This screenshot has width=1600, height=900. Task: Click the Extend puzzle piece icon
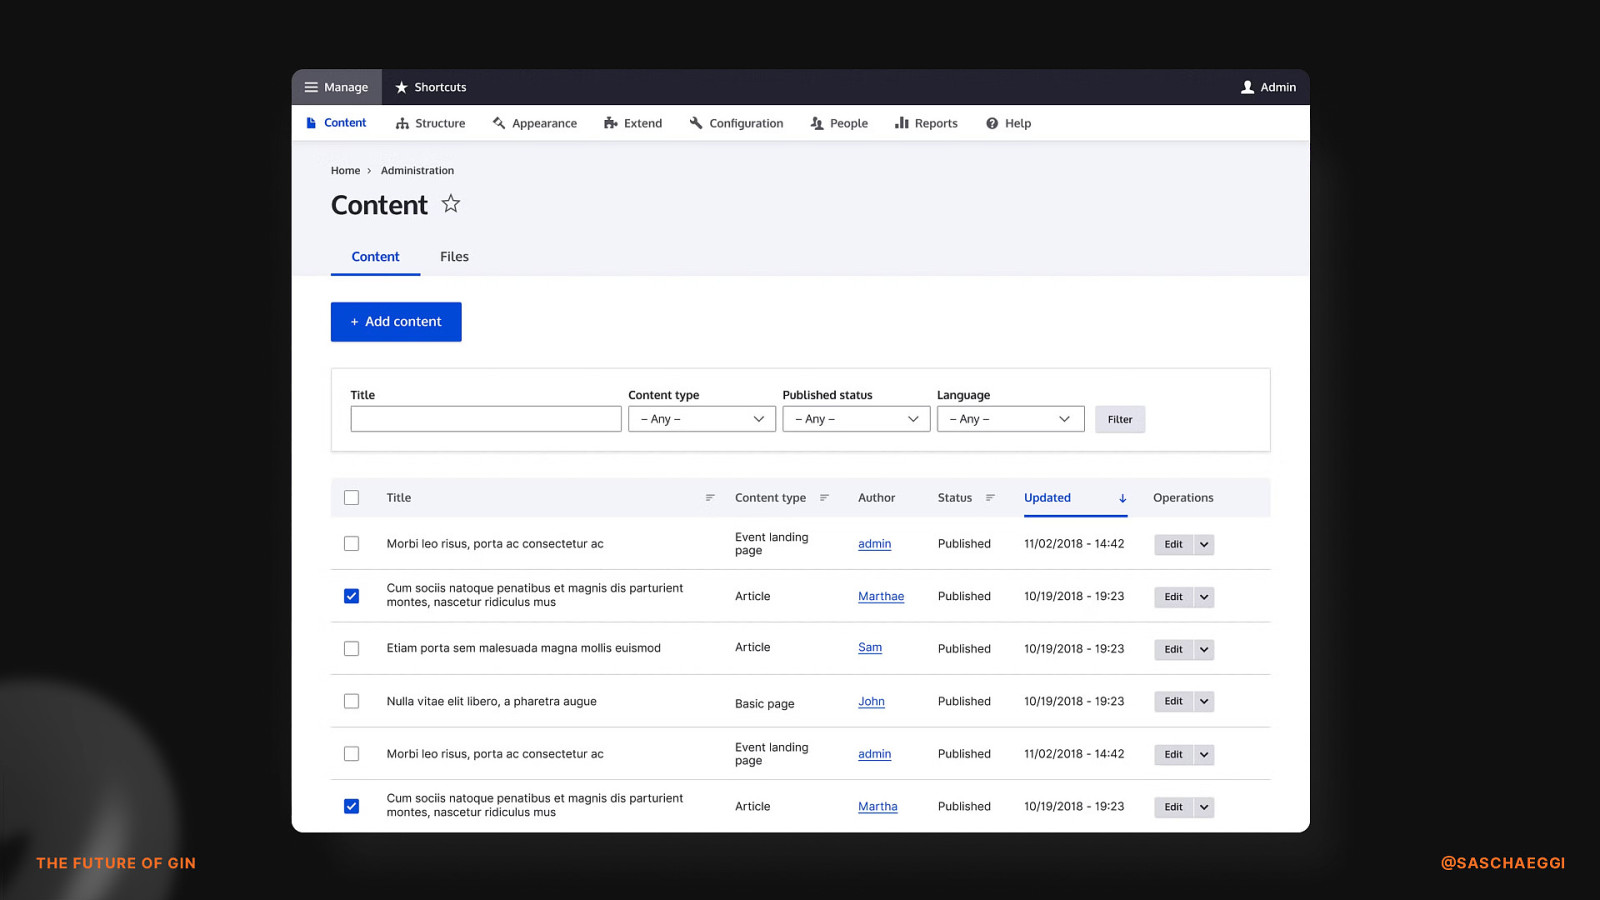coord(610,123)
